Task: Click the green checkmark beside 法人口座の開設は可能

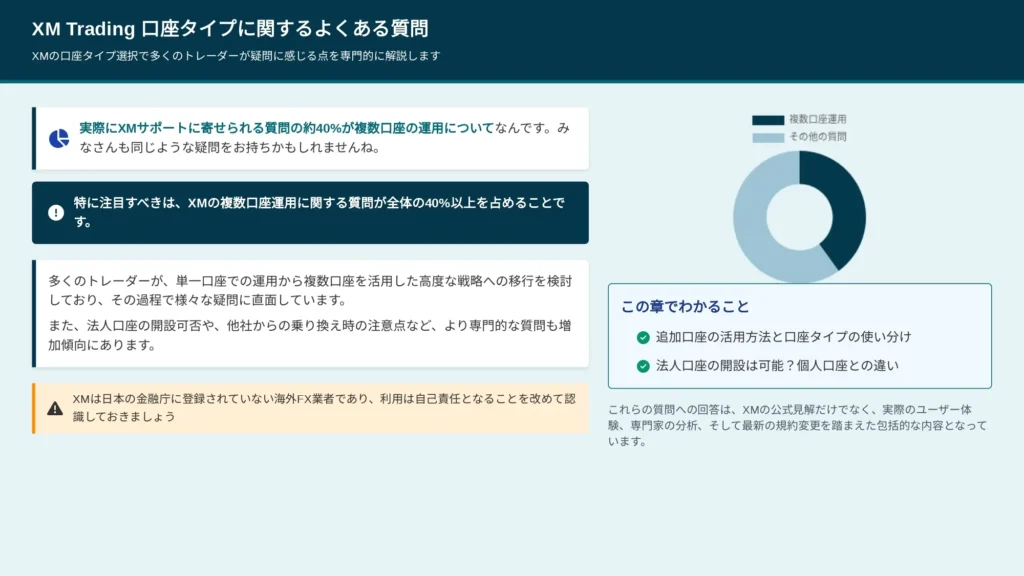Action: (x=643, y=366)
